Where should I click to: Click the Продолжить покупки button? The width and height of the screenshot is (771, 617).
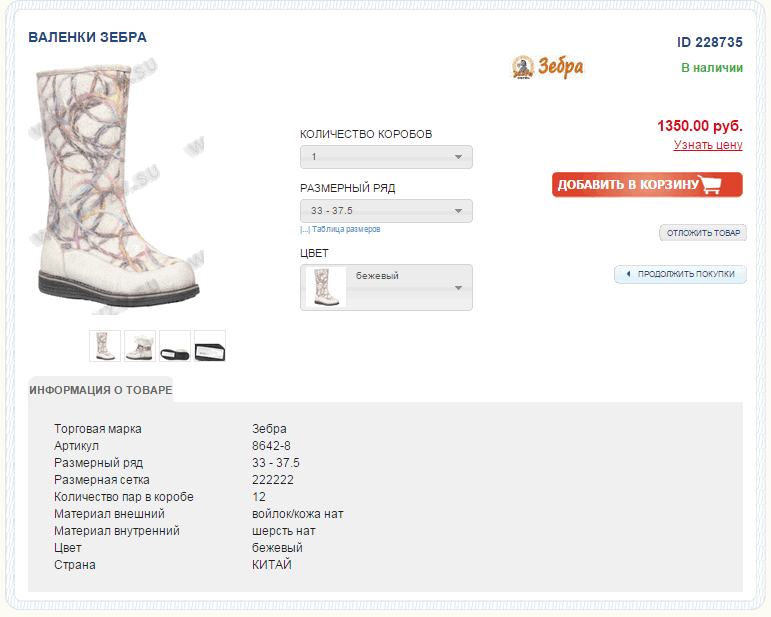681,274
